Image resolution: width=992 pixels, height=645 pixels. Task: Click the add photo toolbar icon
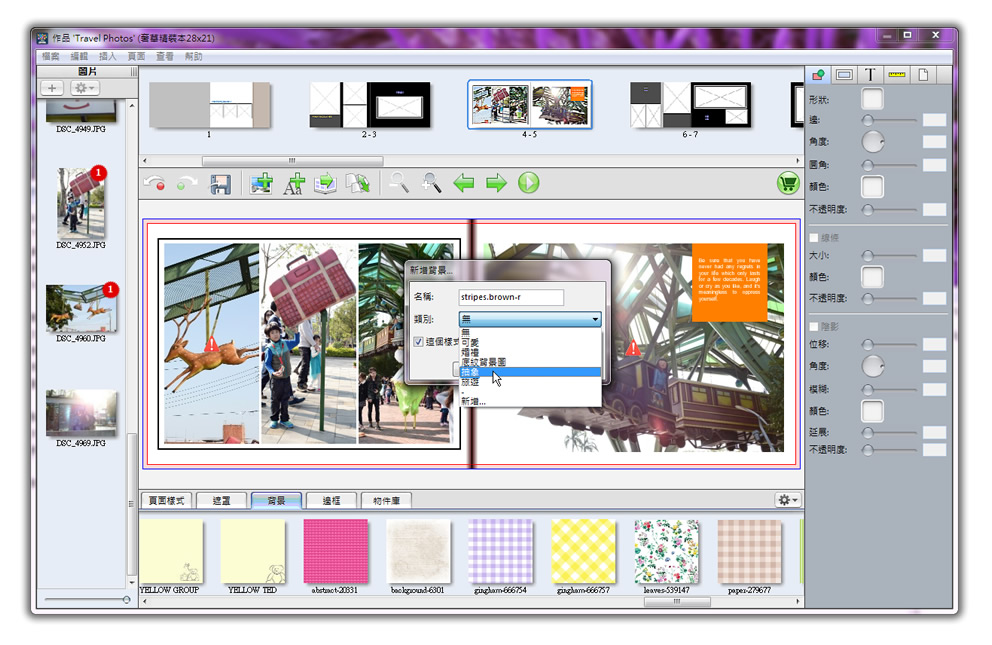pos(261,184)
